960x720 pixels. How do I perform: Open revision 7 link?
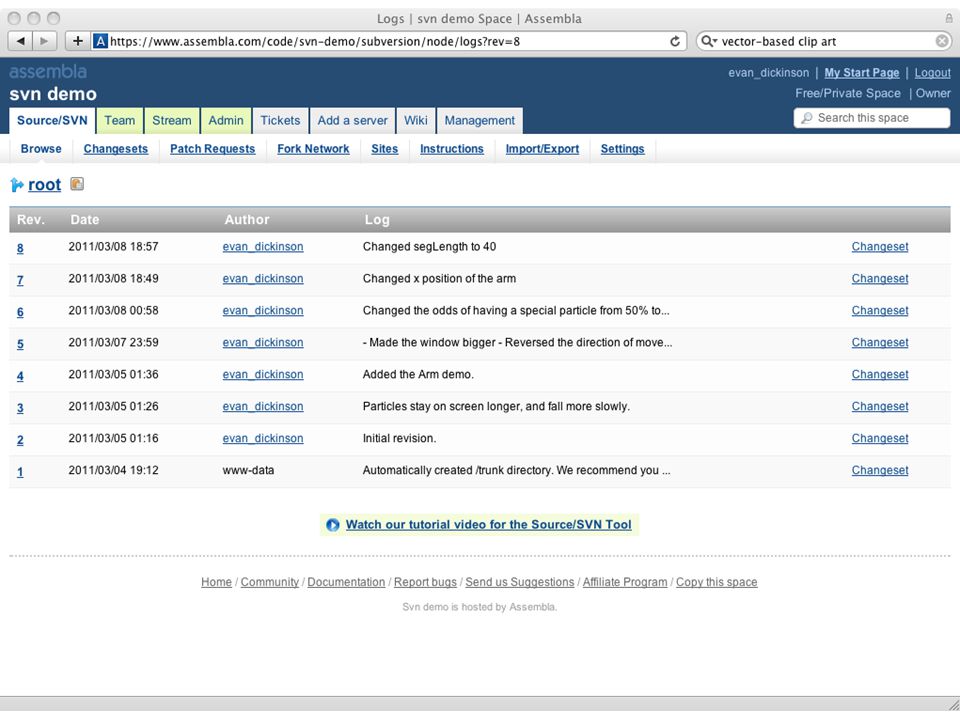tap(20, 280)
